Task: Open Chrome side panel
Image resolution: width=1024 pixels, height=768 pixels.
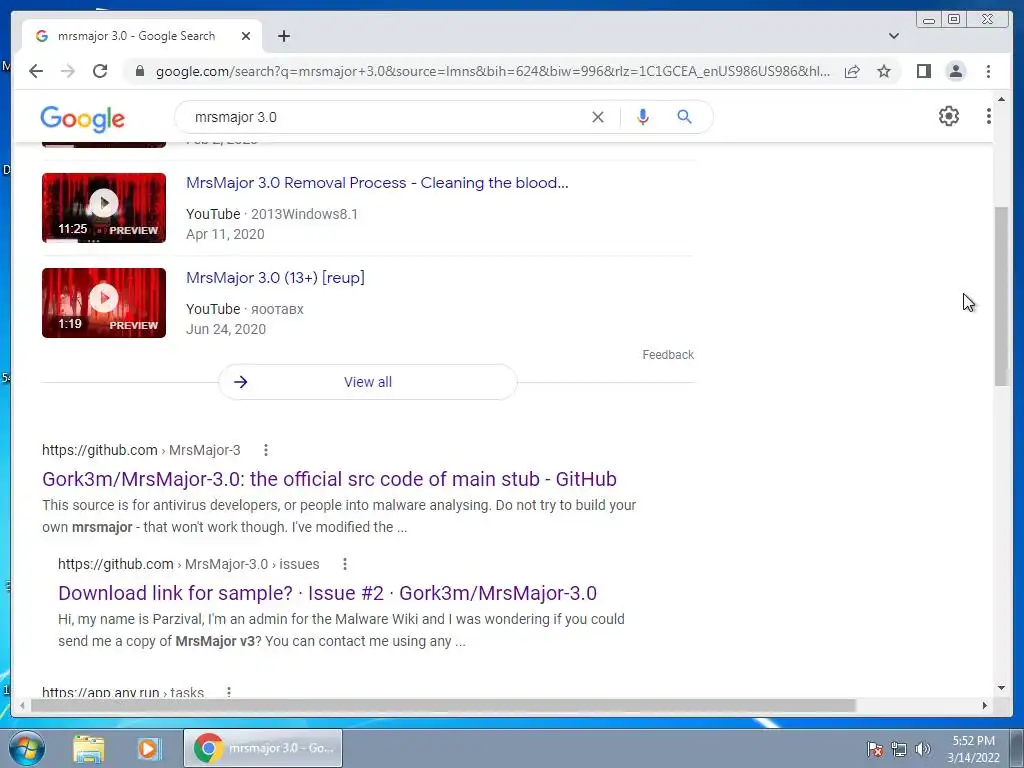Action: [923, 71]
